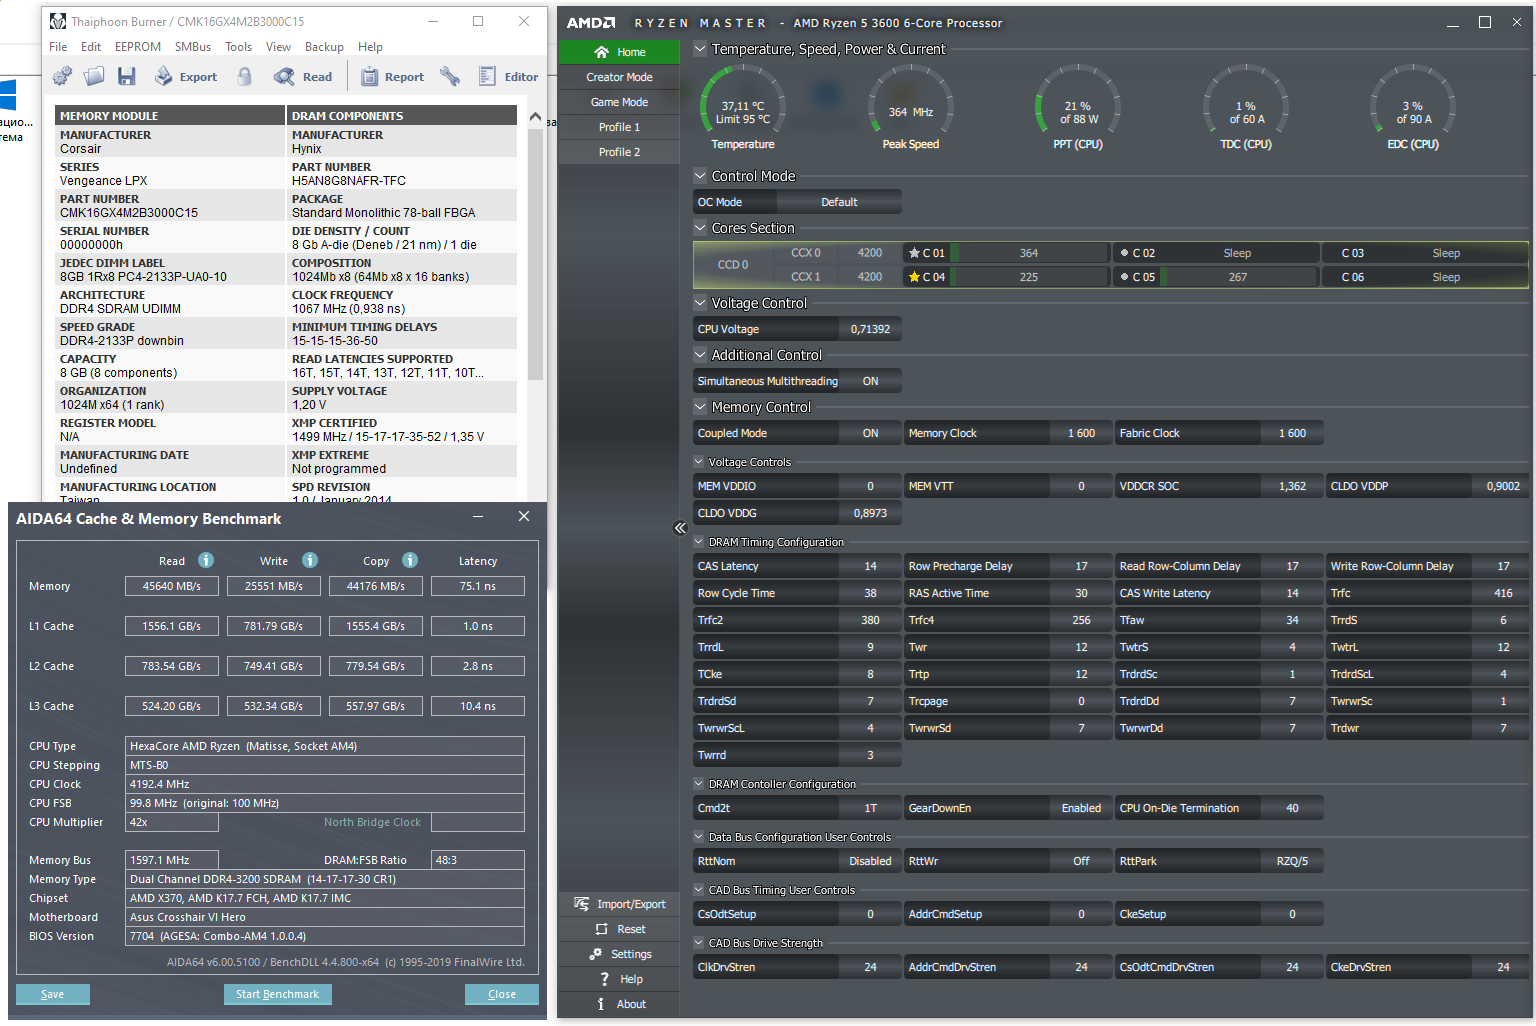Screen dimensions: 1536x1026
Task: Open Import/Export in Ryzen Master
Action: (x=620, y=904)
